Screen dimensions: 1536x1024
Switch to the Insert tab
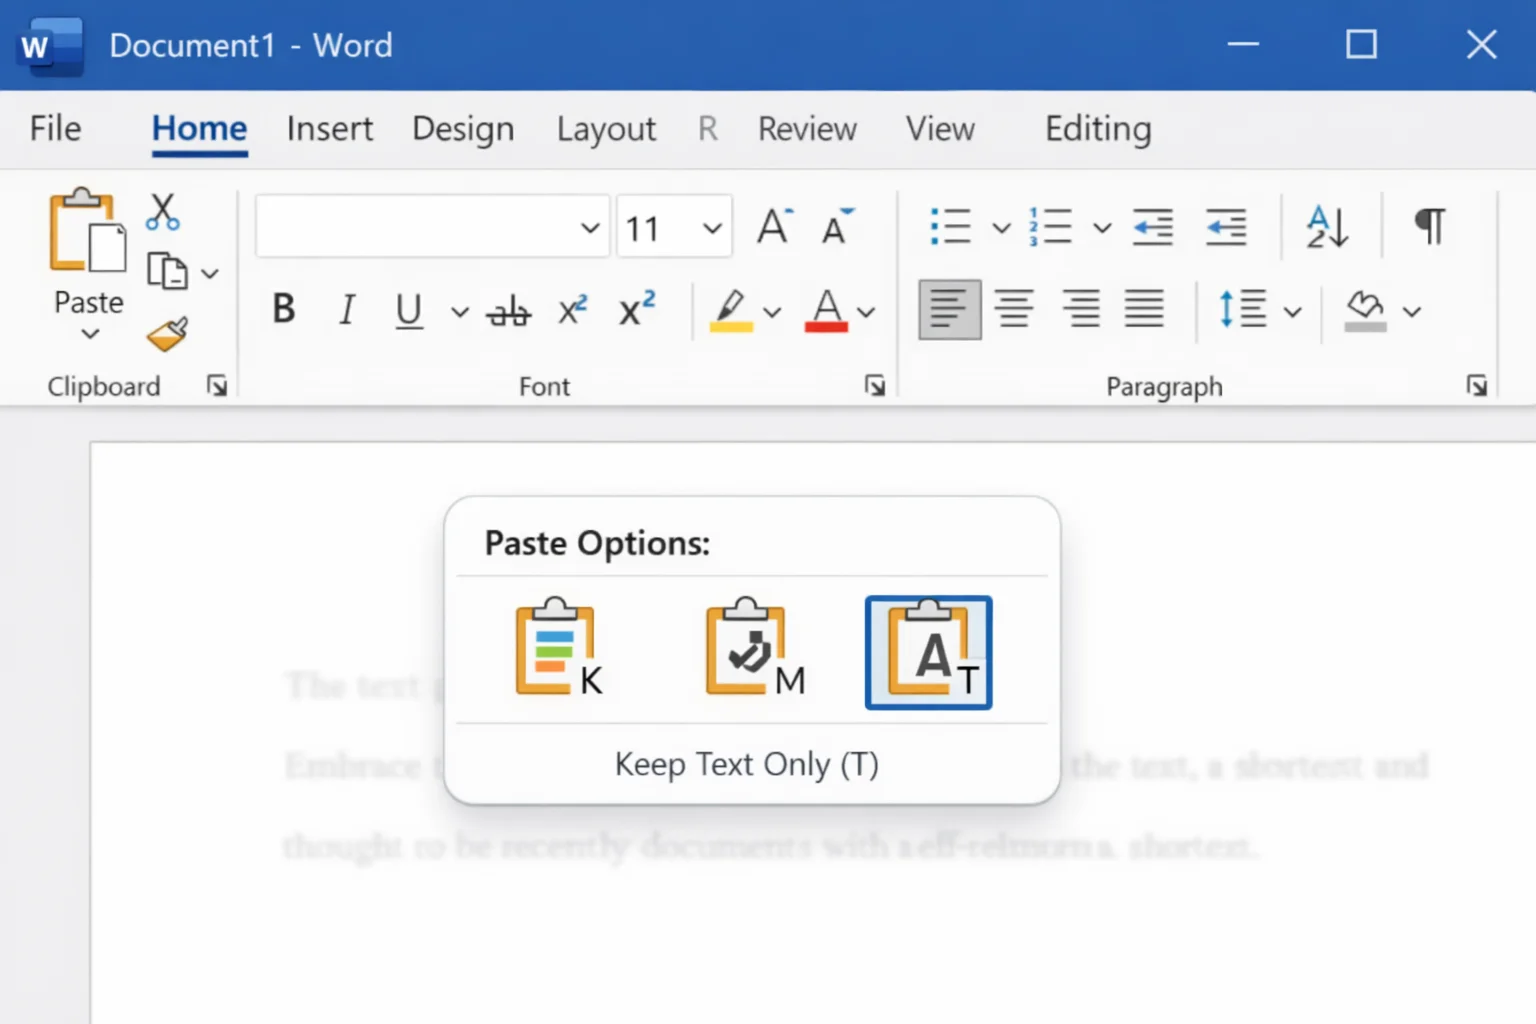click(x=330, y=129)
